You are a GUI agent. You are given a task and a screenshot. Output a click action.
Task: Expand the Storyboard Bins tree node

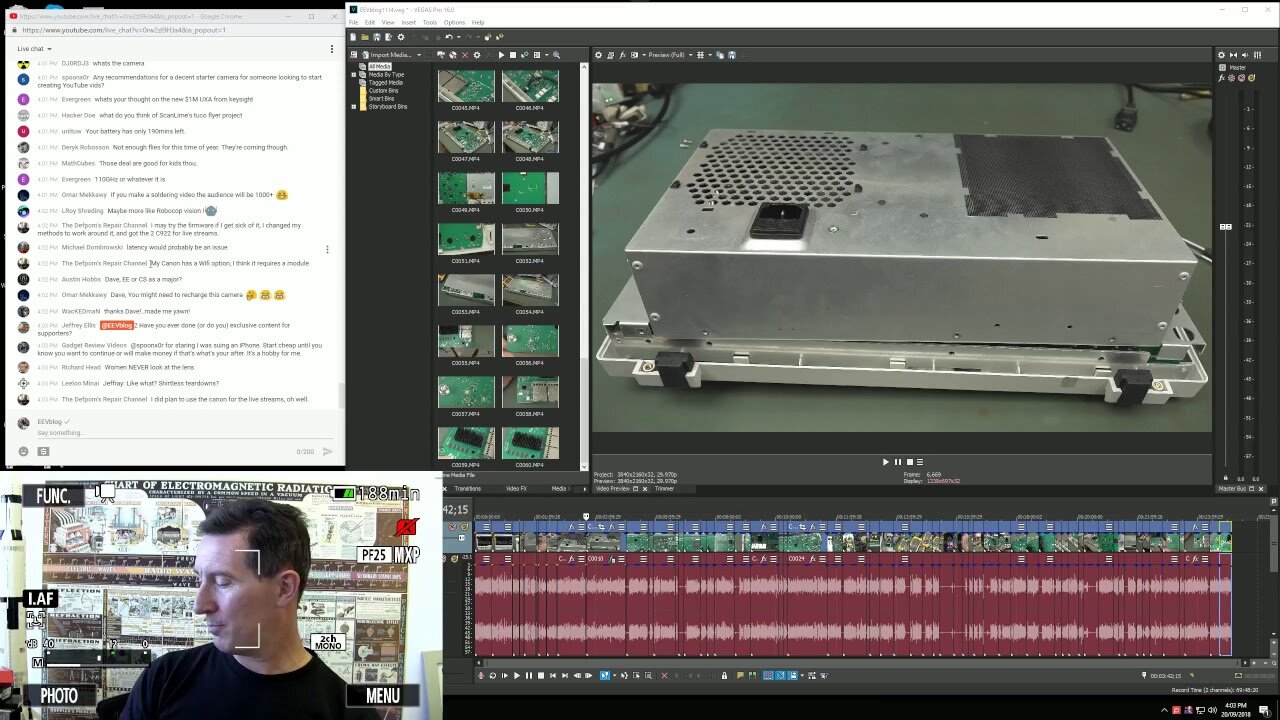pyautogui.click(x=353, y=106)
